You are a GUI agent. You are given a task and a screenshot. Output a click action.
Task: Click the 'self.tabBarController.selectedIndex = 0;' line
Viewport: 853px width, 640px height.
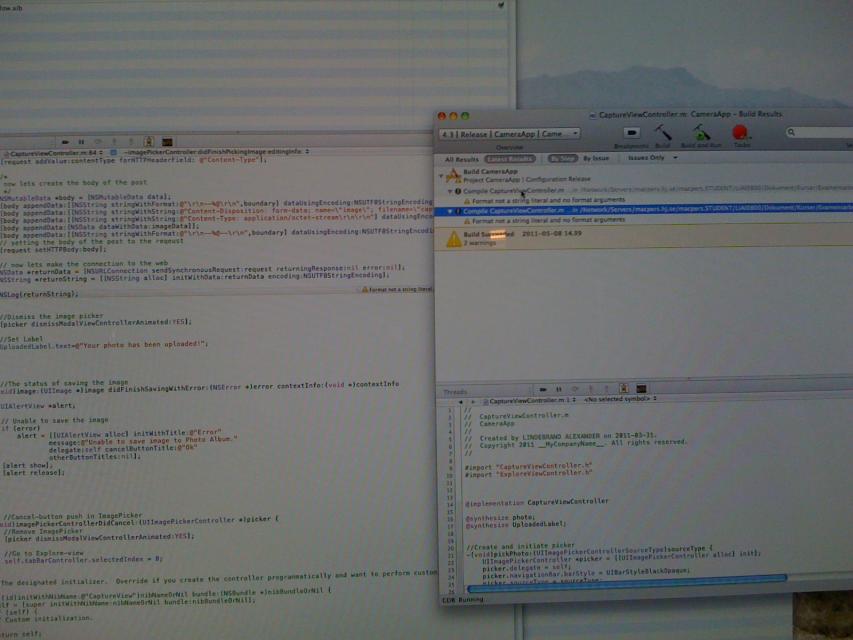coord(83,559)
